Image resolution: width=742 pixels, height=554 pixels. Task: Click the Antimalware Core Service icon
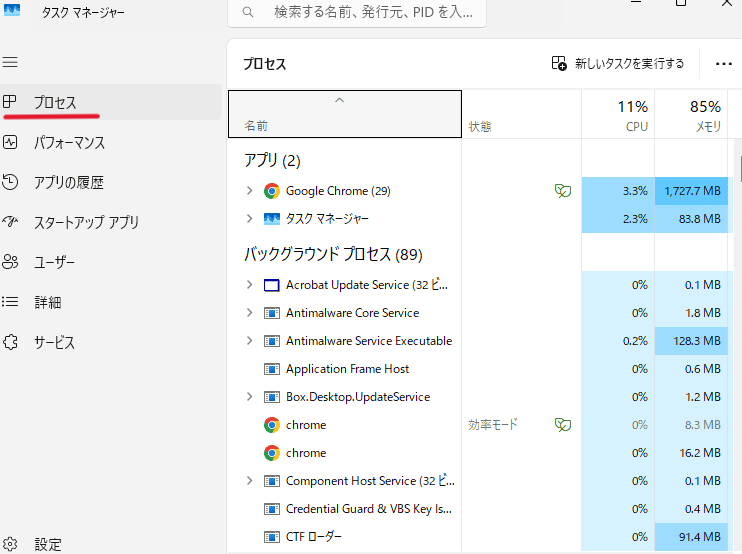click(272, 313)
